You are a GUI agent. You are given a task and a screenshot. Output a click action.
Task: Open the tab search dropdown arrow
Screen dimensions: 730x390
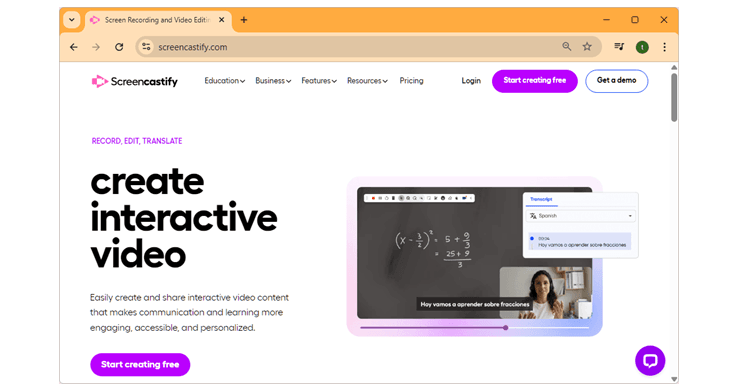(x=72, y=20)
